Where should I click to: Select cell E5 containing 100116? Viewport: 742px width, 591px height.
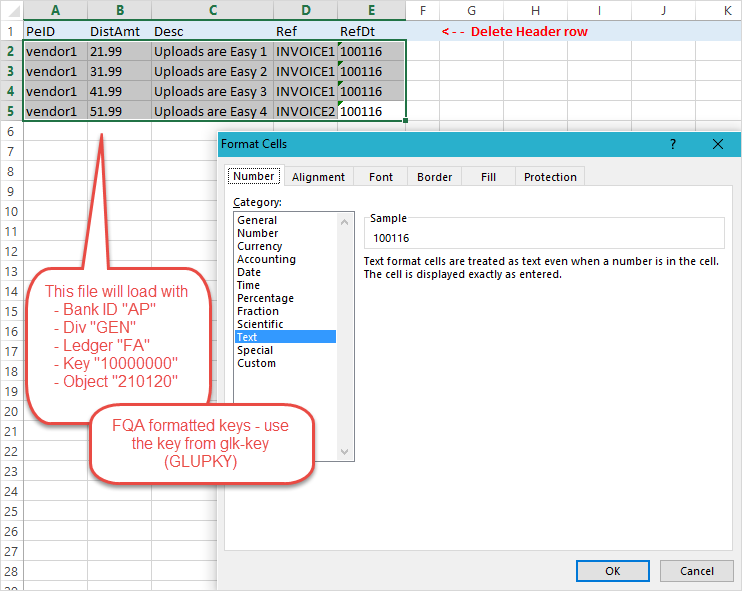(x=372, y=111)
